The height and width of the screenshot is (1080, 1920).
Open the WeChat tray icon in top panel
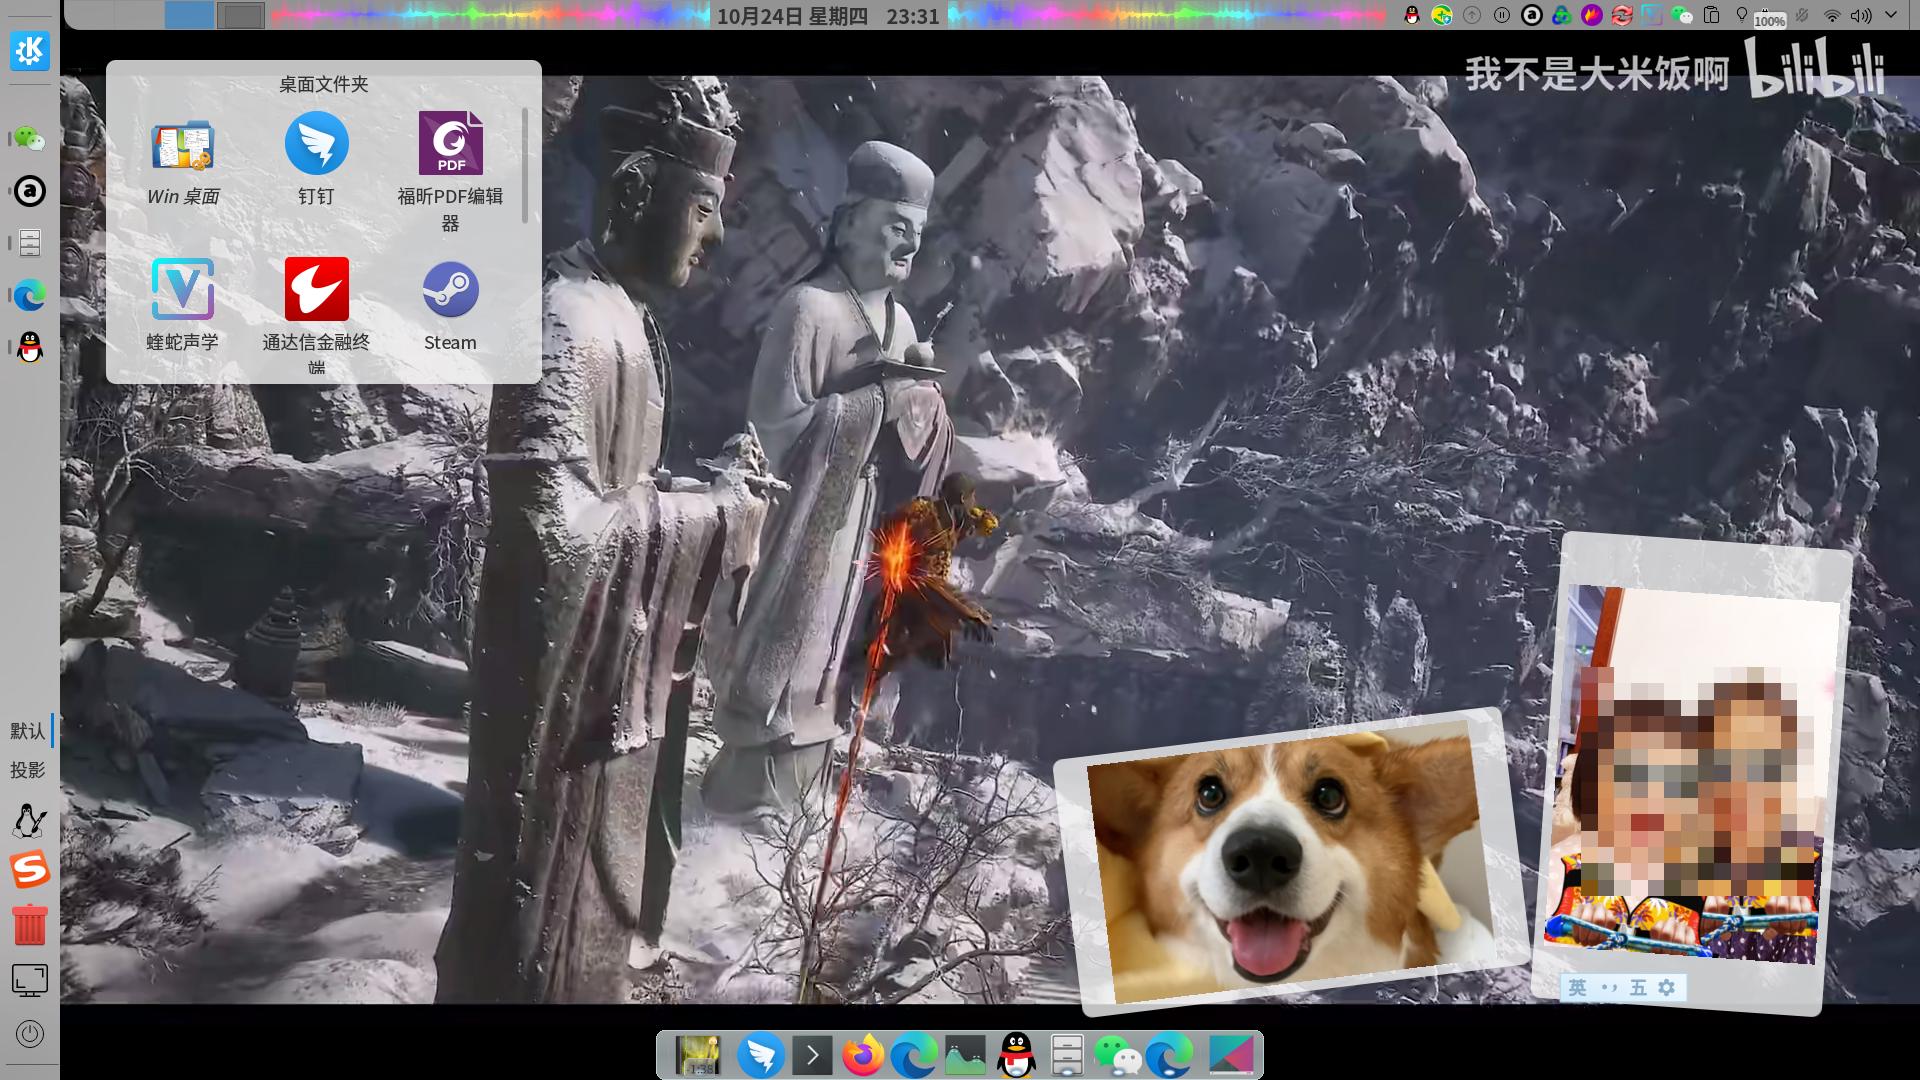1682,15
